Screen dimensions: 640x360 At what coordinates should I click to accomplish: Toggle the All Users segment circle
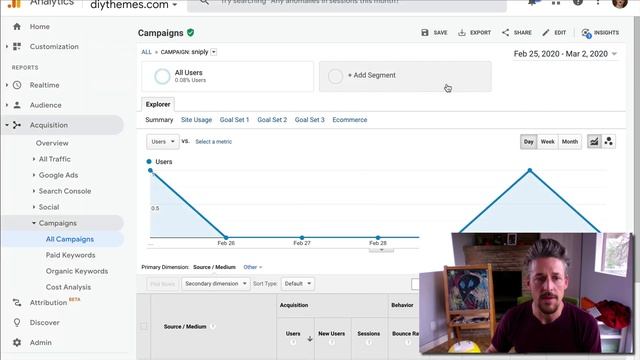click(162, 76)
